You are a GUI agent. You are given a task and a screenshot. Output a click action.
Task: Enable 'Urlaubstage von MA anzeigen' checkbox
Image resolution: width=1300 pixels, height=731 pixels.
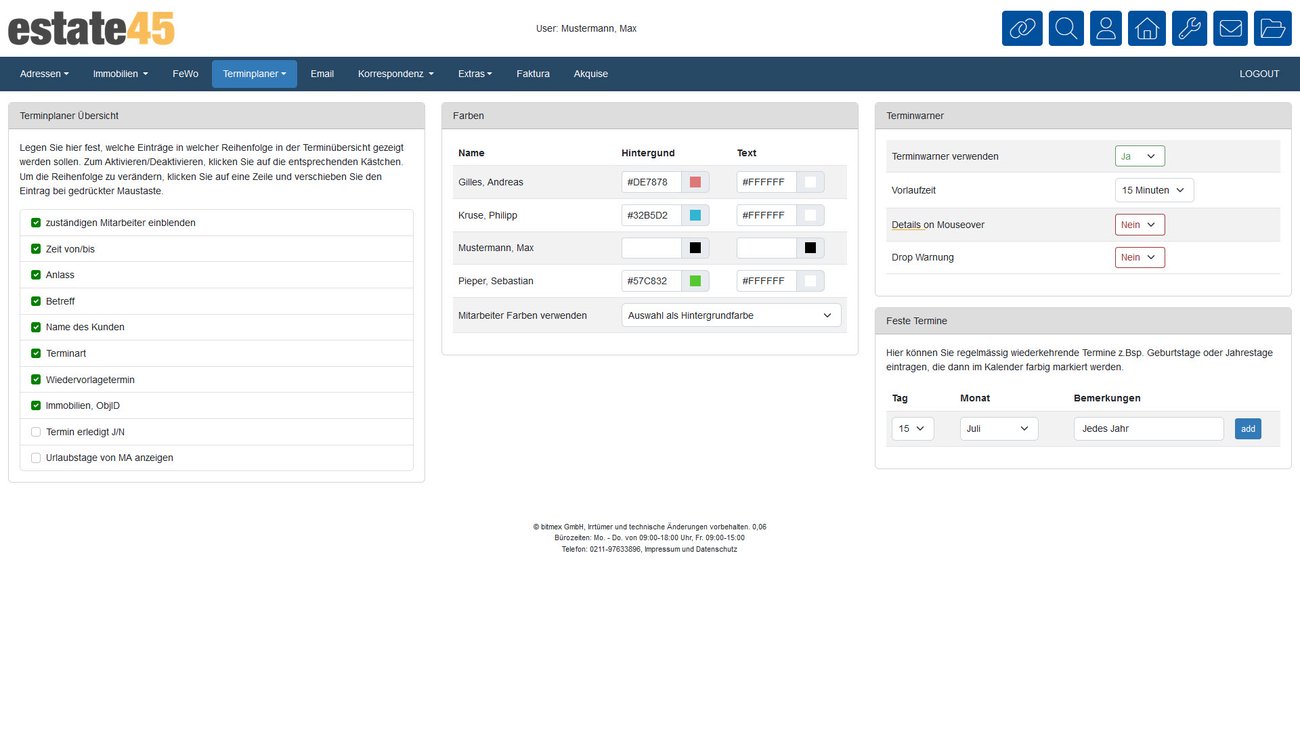(36, 458)
